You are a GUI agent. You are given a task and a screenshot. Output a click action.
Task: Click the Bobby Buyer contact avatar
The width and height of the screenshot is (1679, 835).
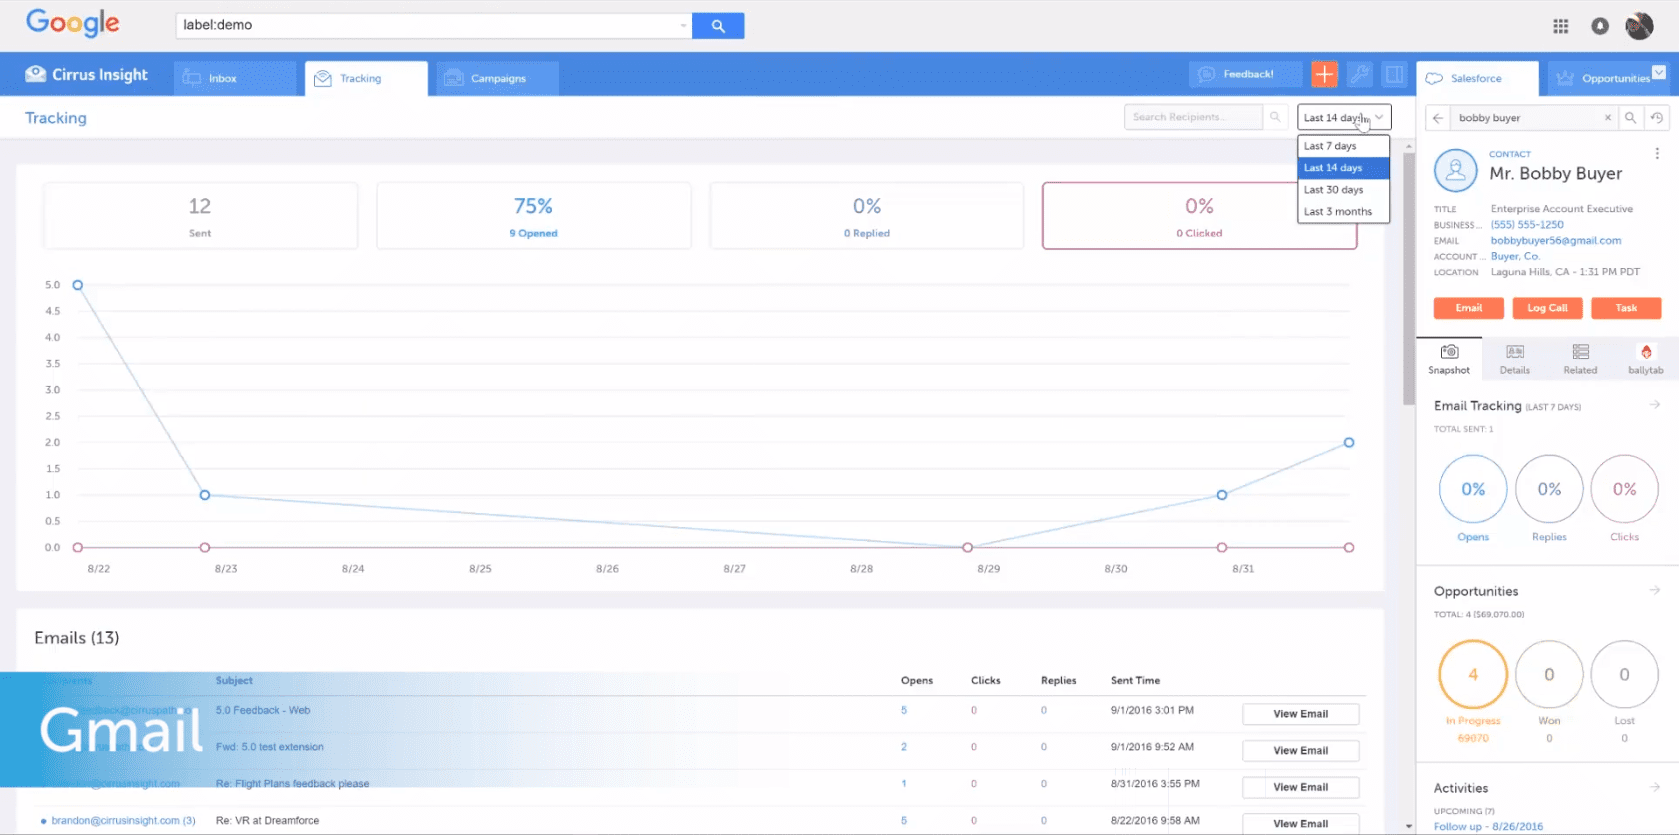1455,170
